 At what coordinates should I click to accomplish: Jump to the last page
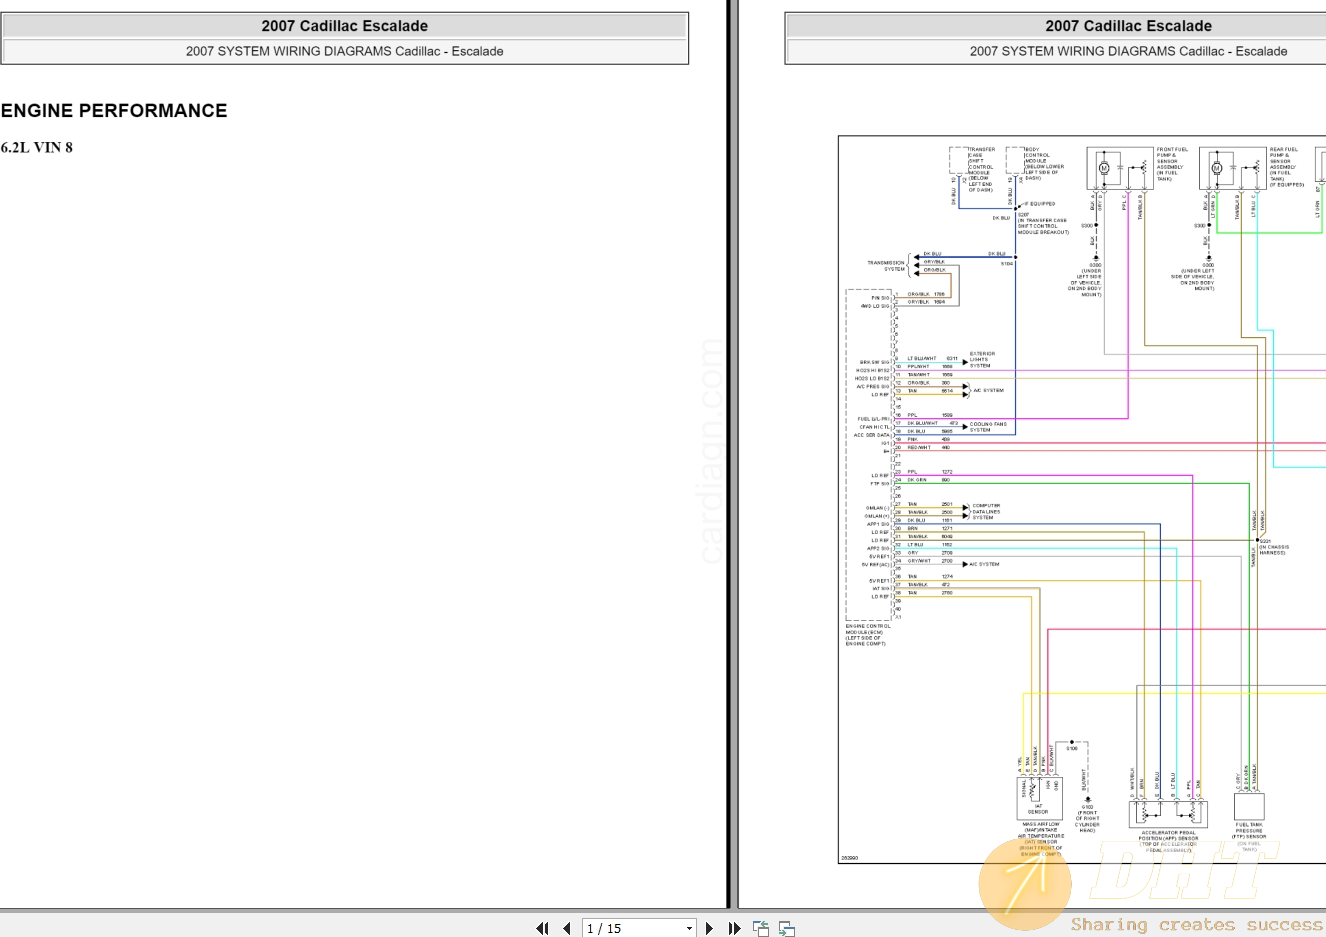coord(734,928)
